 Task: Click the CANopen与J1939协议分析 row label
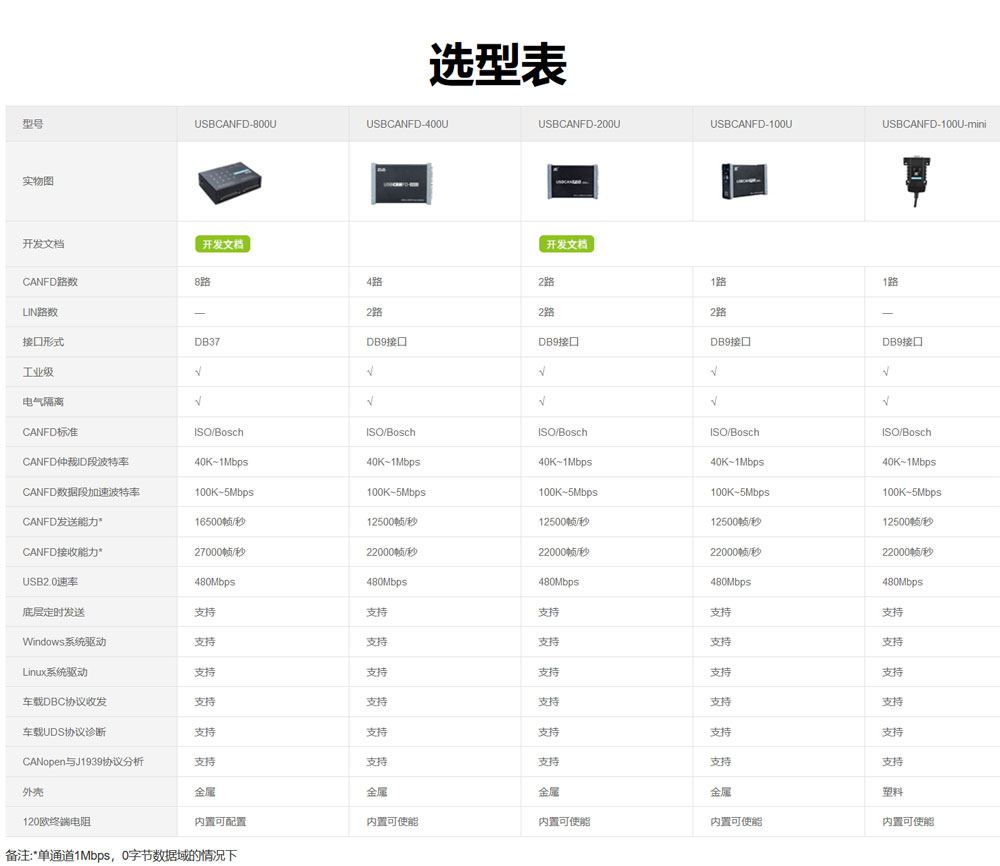point(83,761)
